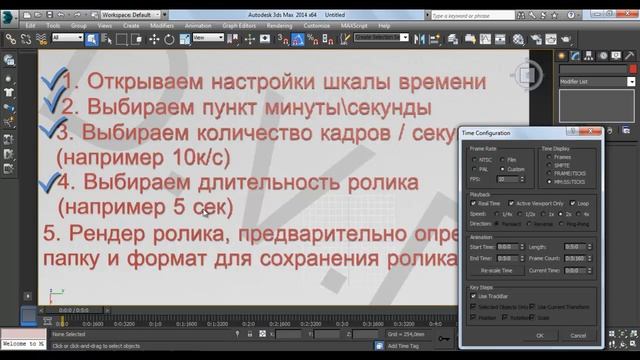The height and width of the screenshot is (360, 640).
Task: Click the object color swatch in Modify panel
Action: (x=633, y=69)
